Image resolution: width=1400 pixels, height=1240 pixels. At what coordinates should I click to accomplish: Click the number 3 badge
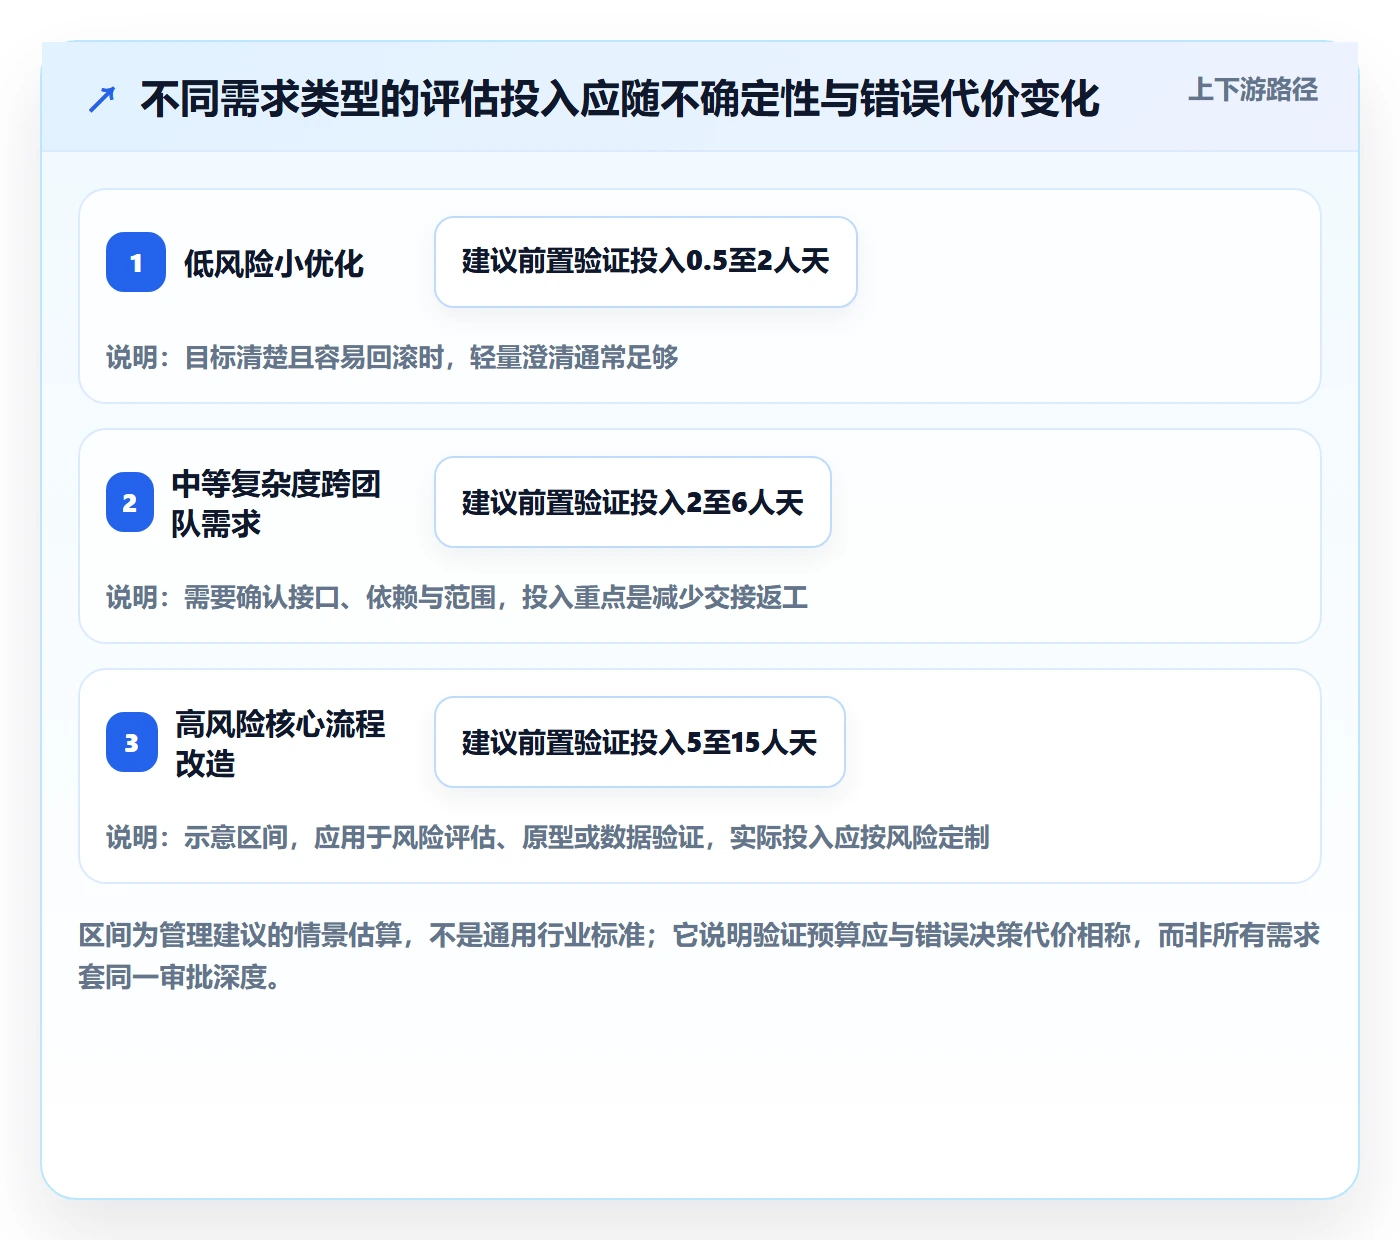(132, 742)
